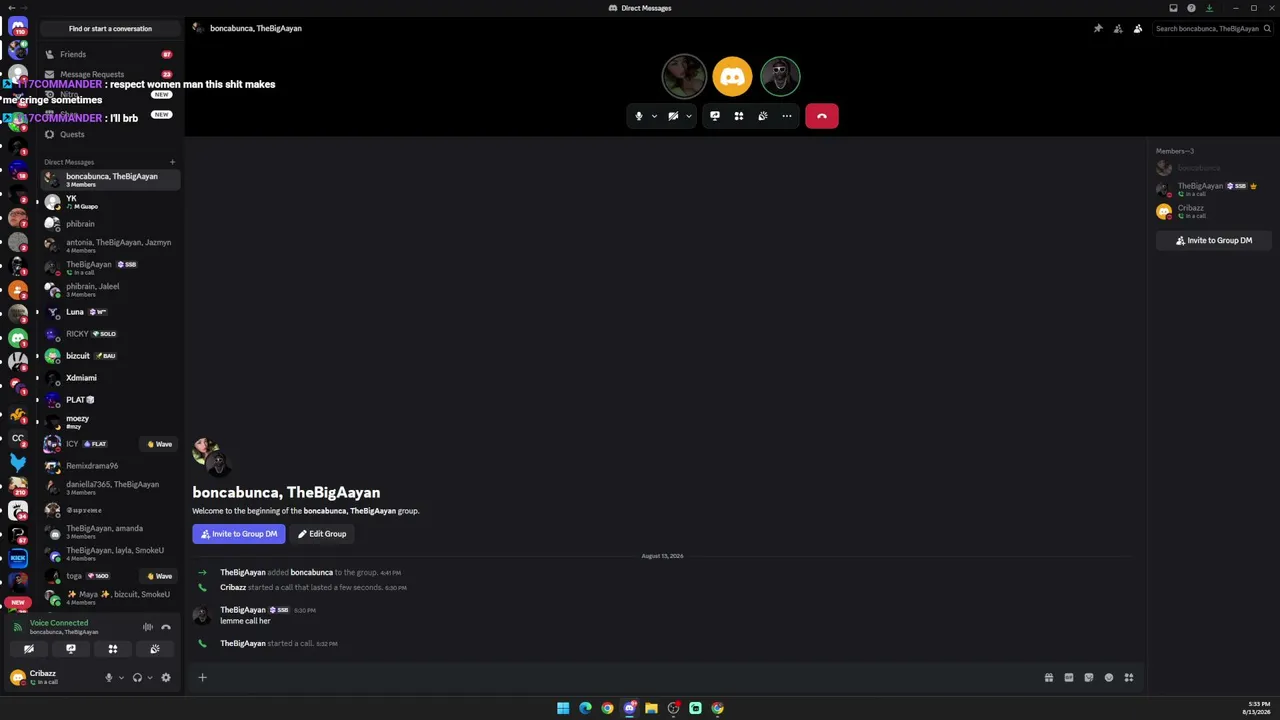The width and height of the screenshot is (1280, 720).
Task: Open User Settings gear
Action: click(166, 678)
